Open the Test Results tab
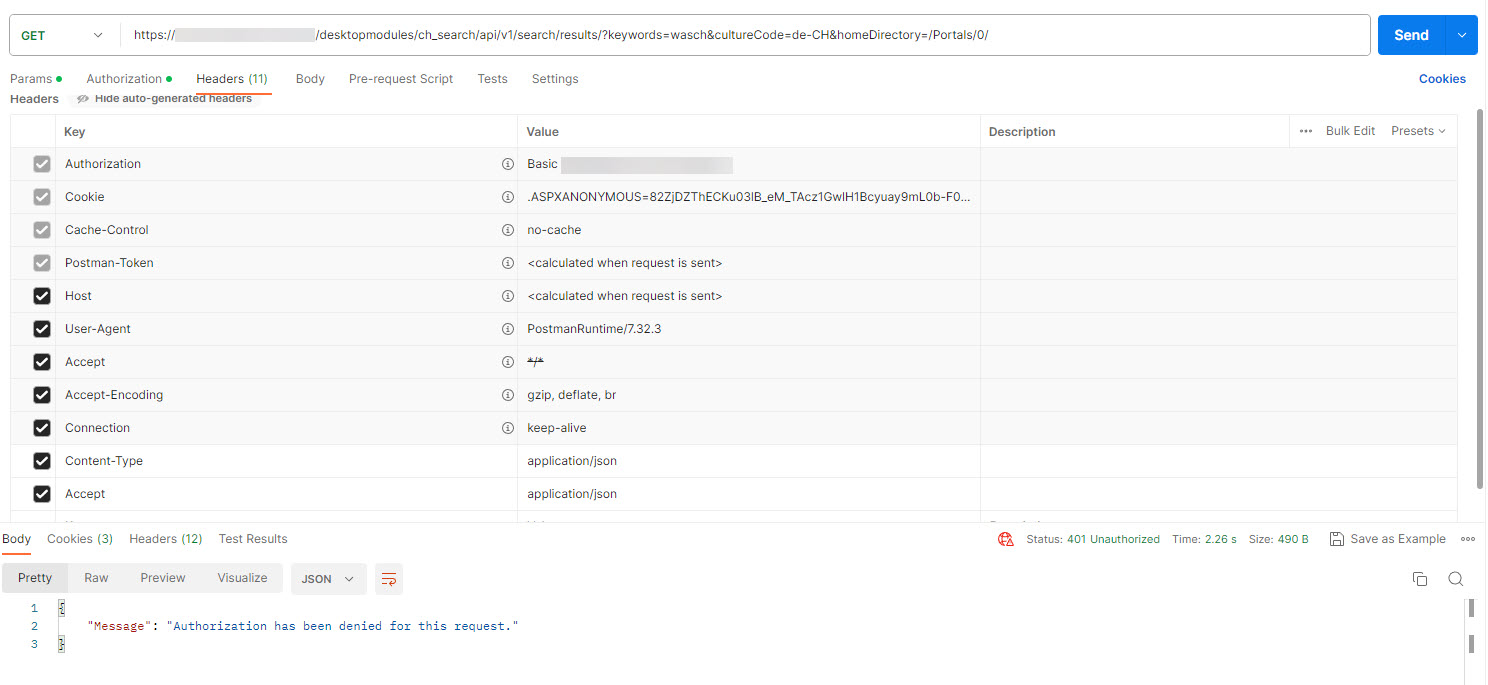The image size is (1488, 685). 253,539
